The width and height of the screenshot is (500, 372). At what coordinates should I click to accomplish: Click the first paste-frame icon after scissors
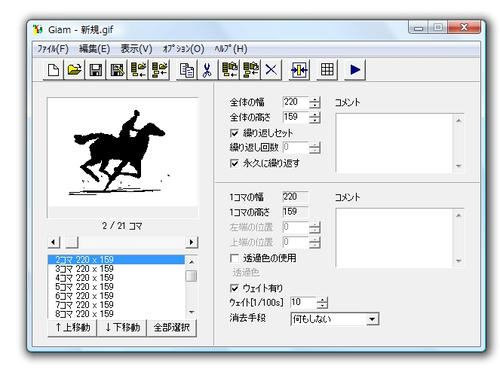tap(229, 70)
